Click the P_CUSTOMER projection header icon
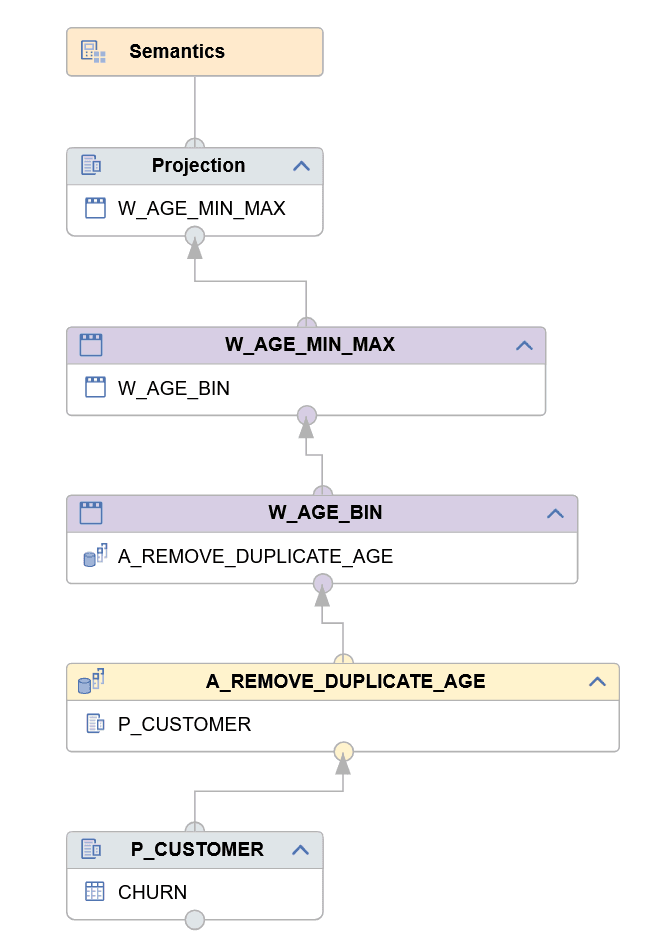 91,849
